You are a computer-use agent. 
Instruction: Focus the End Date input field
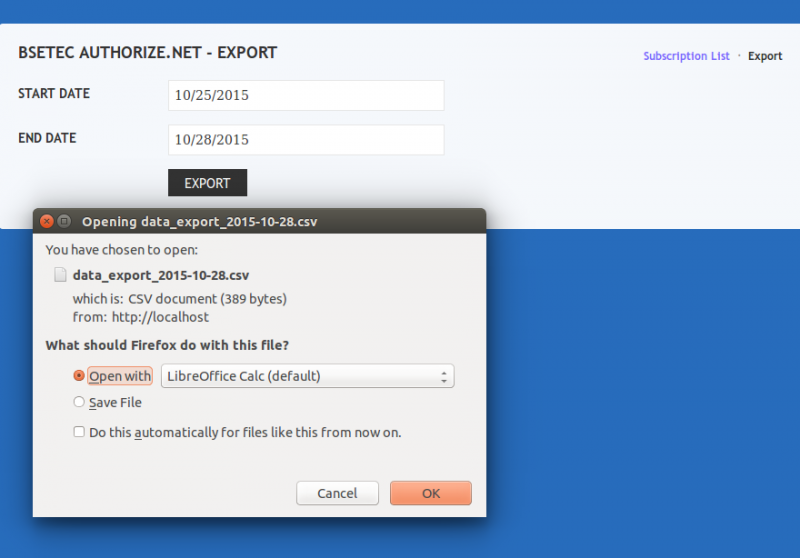click(306, 140)
